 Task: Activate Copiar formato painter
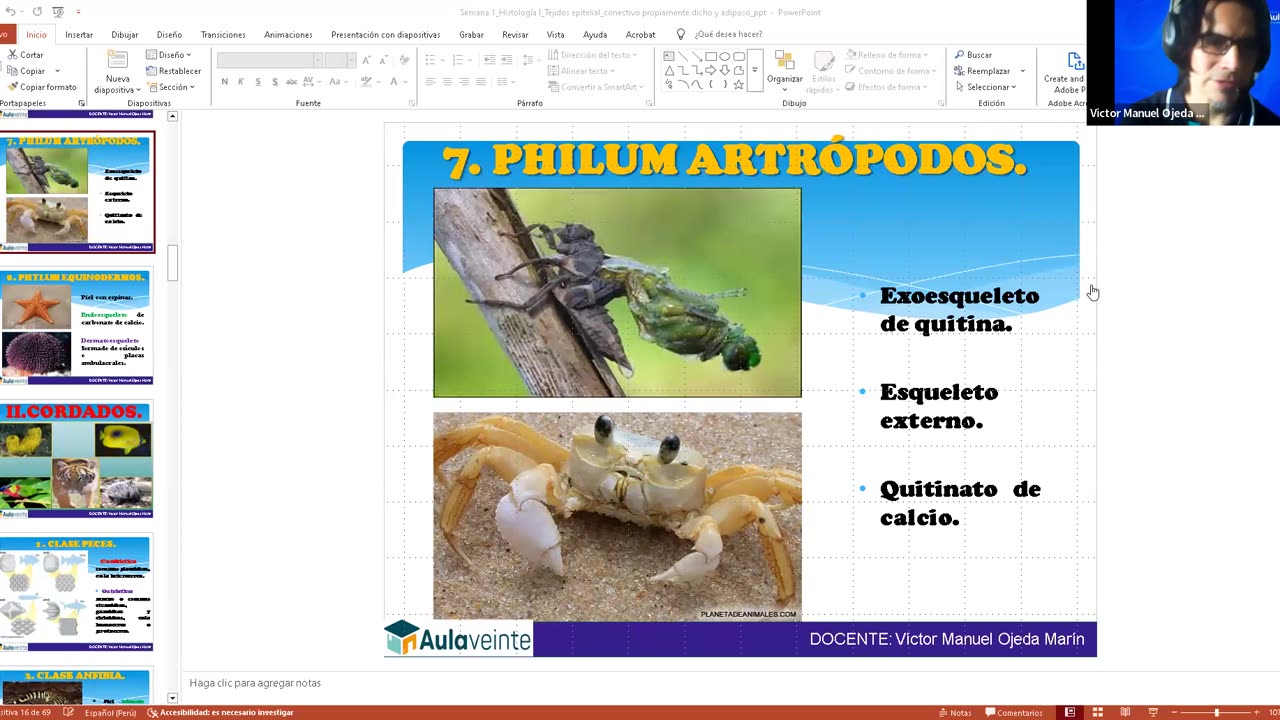pyautogui.click(x=42, y=87)
